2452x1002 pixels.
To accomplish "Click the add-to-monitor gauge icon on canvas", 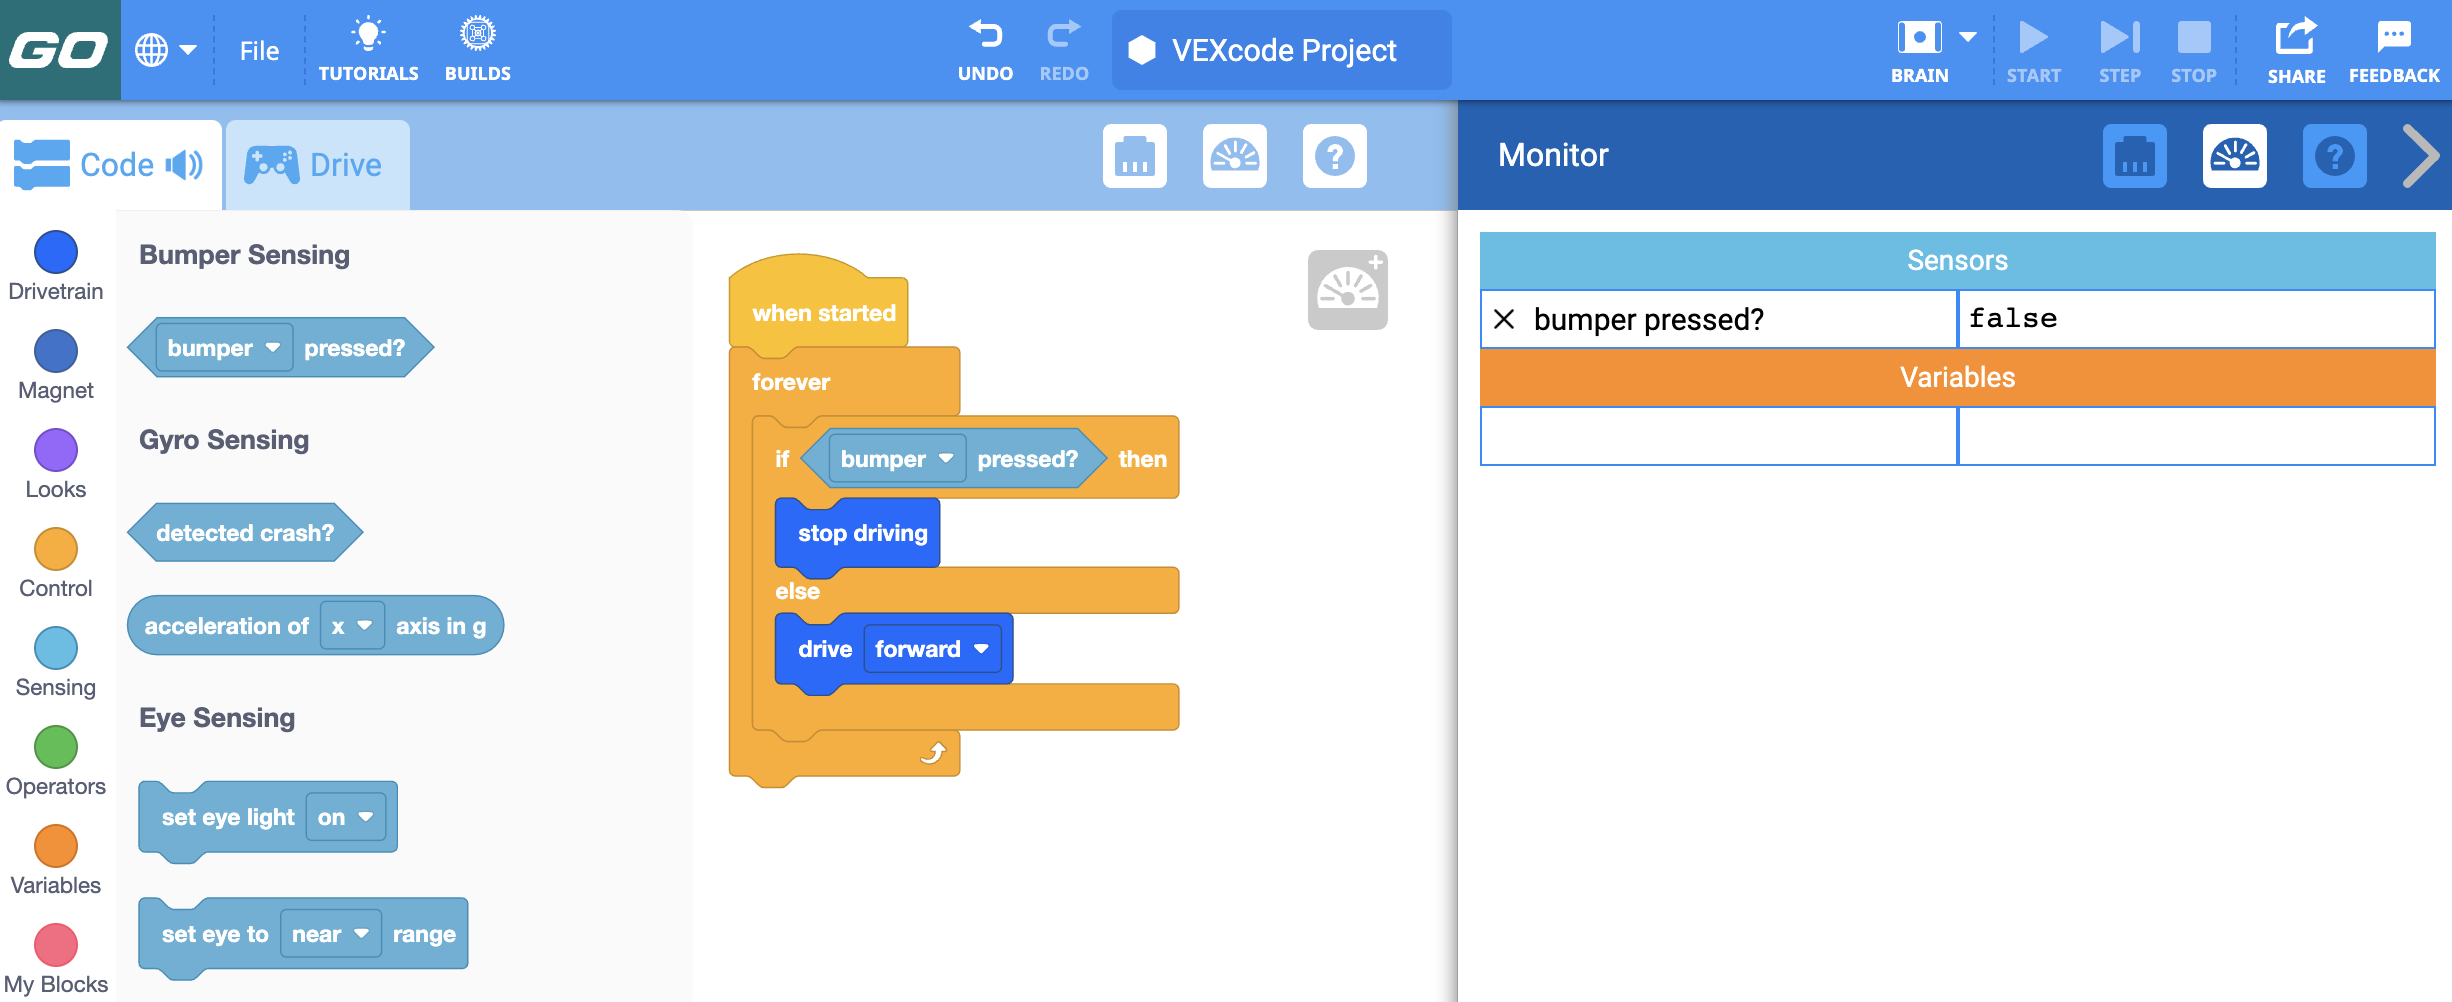I will pos(1348,289).
